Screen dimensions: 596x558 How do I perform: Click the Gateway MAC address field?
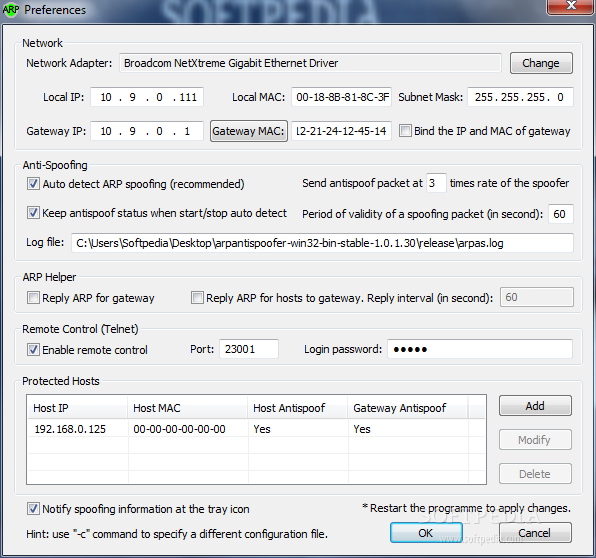coord(341,131)
